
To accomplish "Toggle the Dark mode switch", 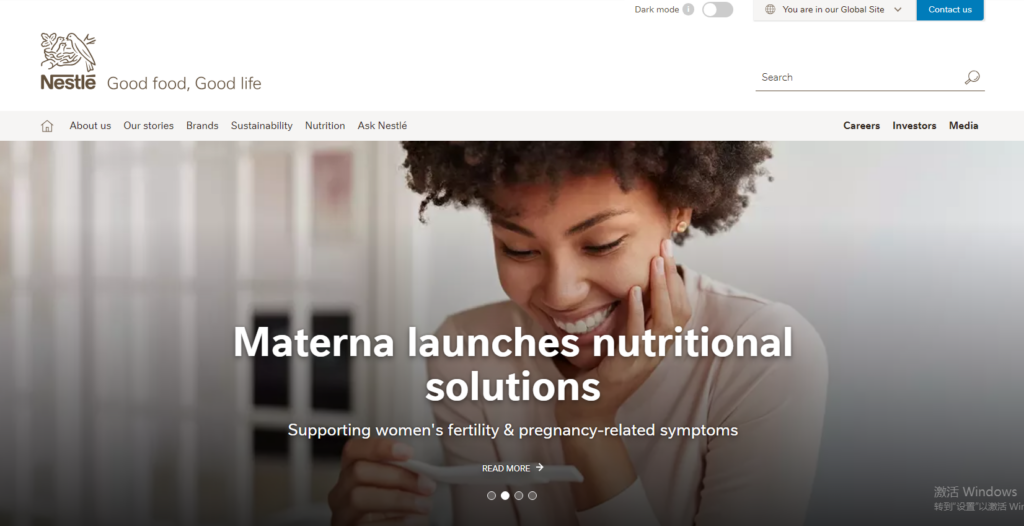I will [718, 9].
